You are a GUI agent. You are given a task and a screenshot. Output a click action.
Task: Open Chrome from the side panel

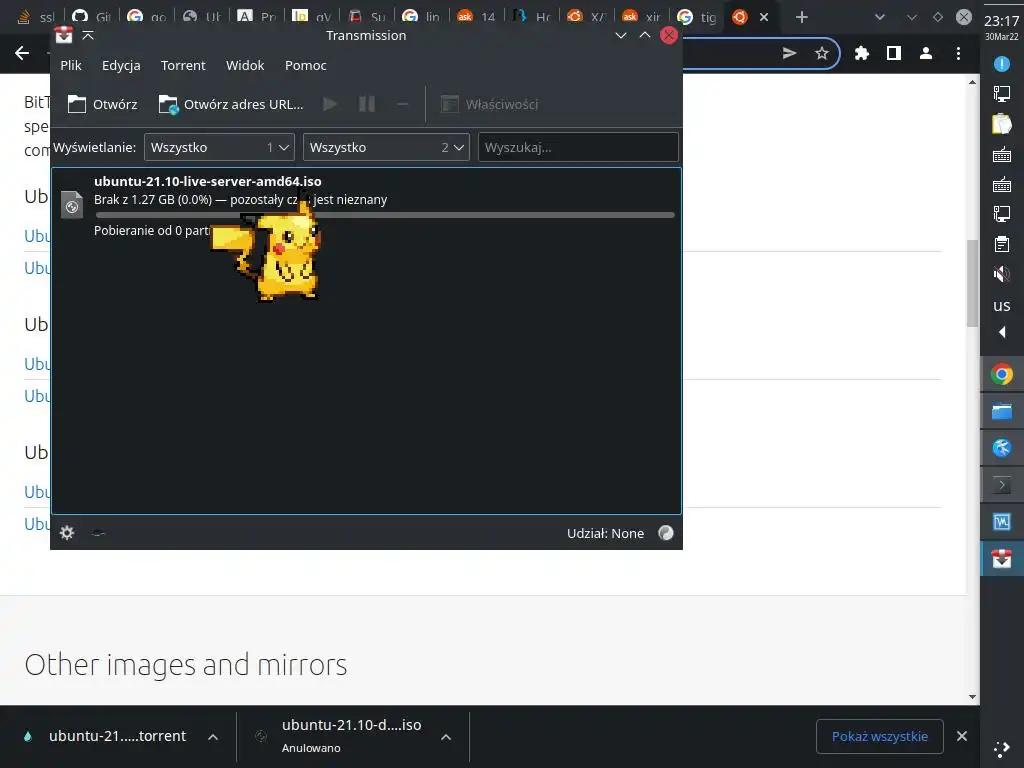point(1002,374)
